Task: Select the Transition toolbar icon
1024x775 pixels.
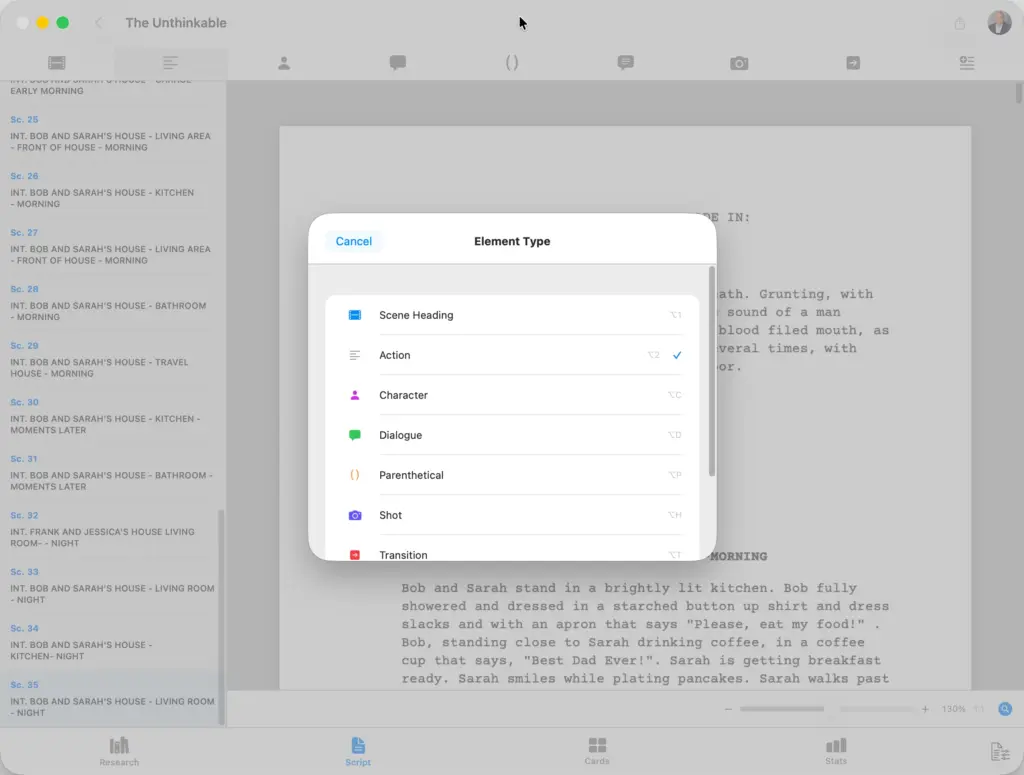Action: pyautogui.click(x=853, y=63)
